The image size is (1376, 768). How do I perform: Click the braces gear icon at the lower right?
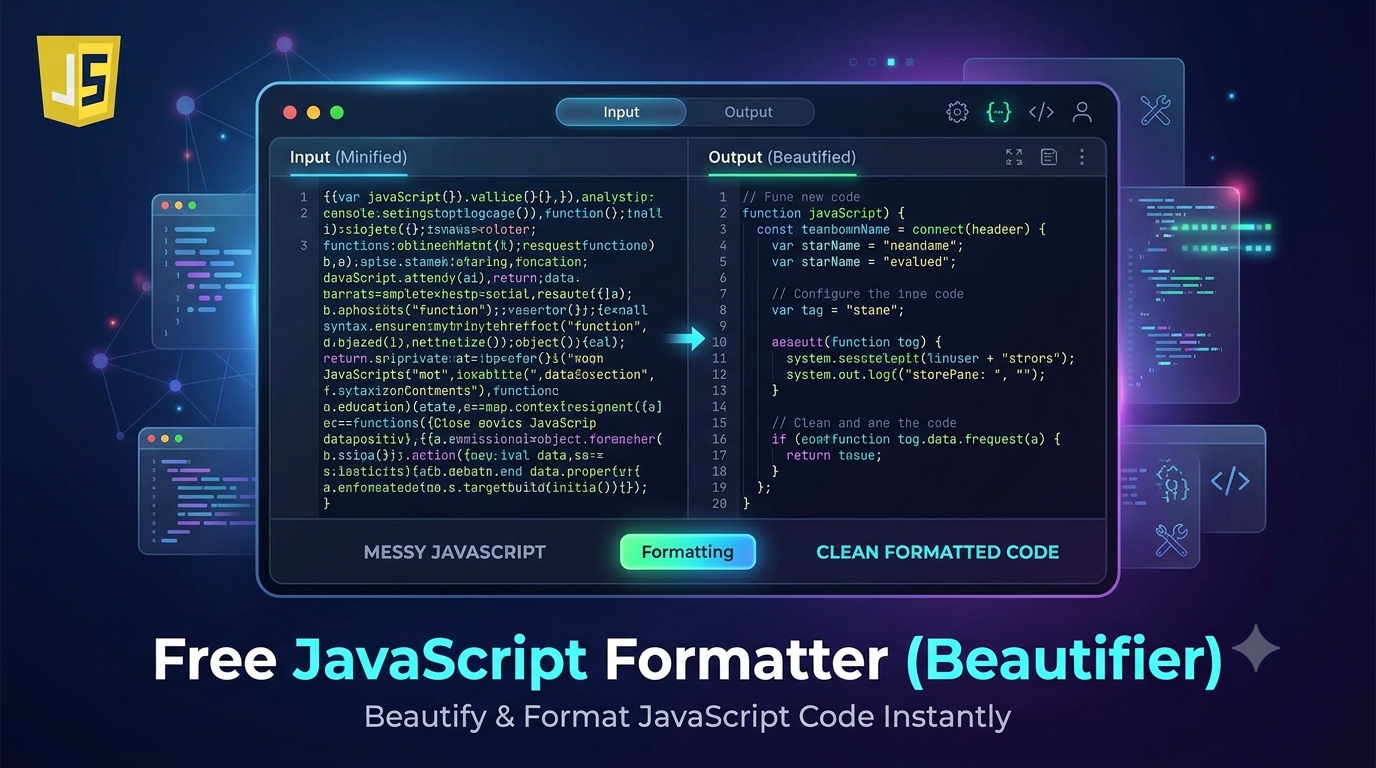[x=1172, y=481]
